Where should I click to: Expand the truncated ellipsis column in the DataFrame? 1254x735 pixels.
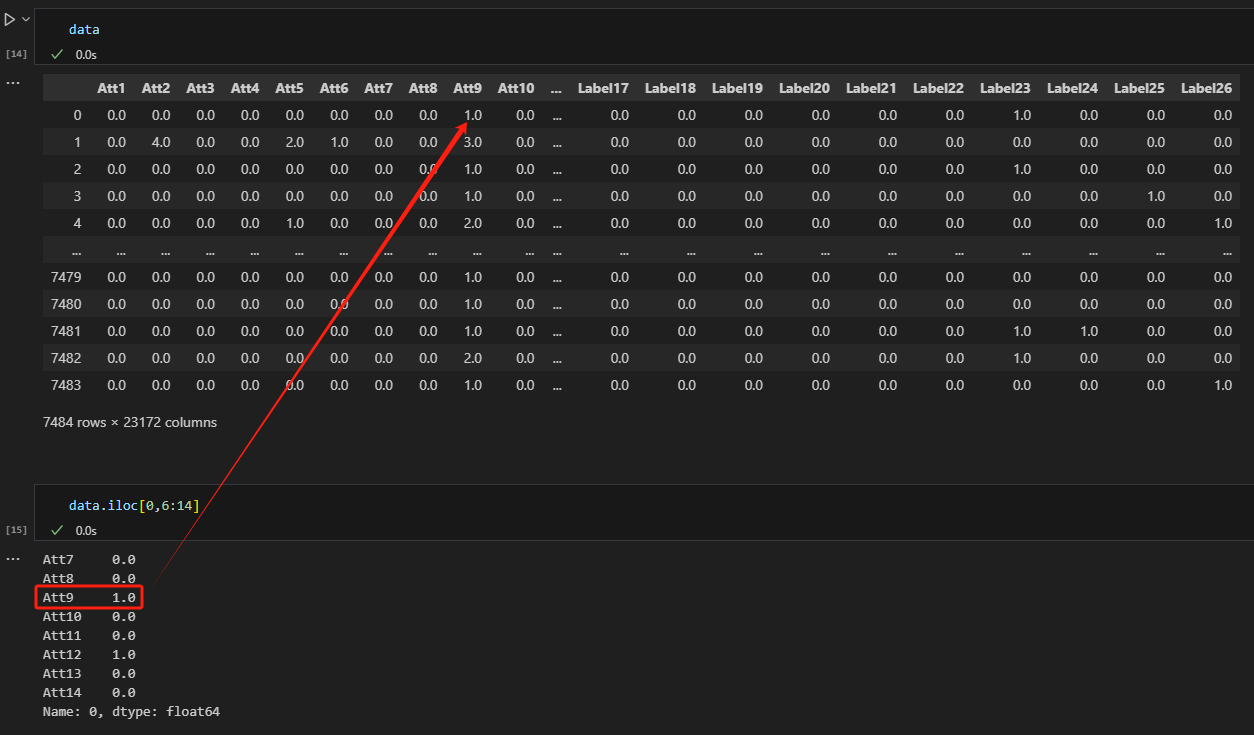coord(556,88)
